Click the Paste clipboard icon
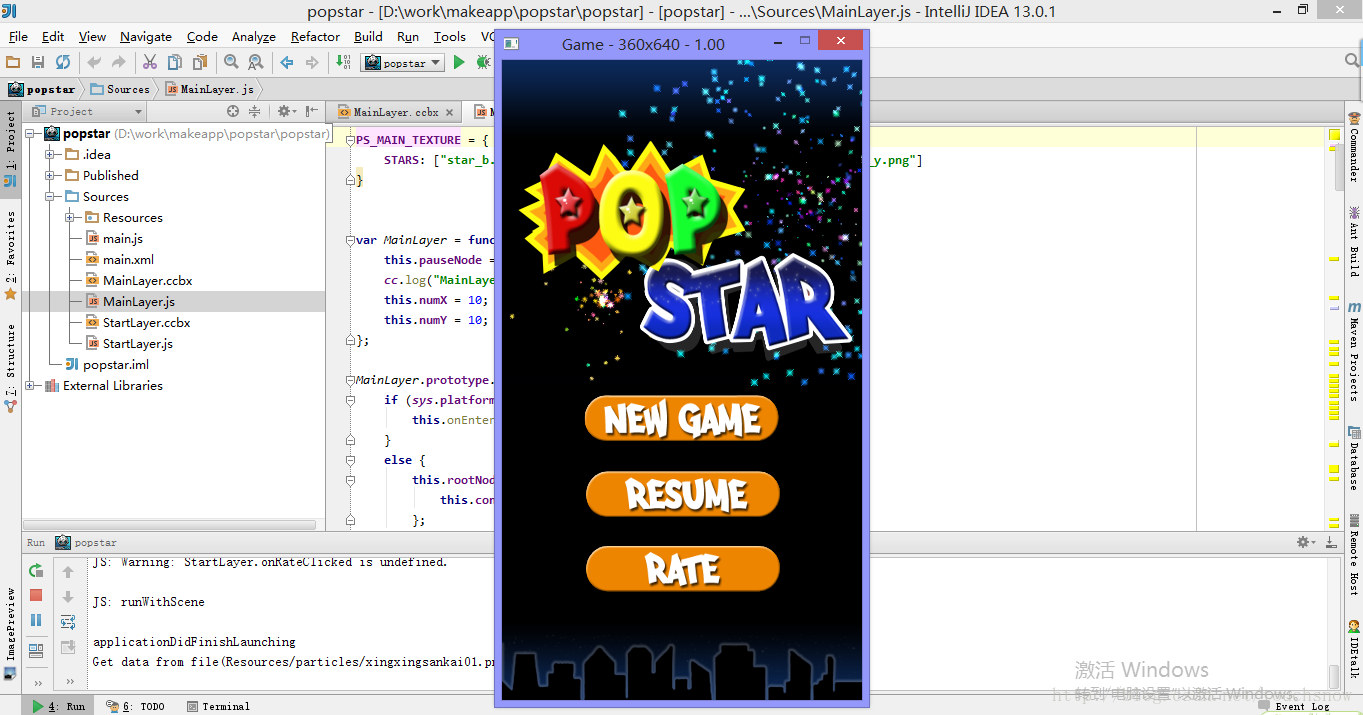This screenshot has width=1363, height=715. [x=200, y=62]
